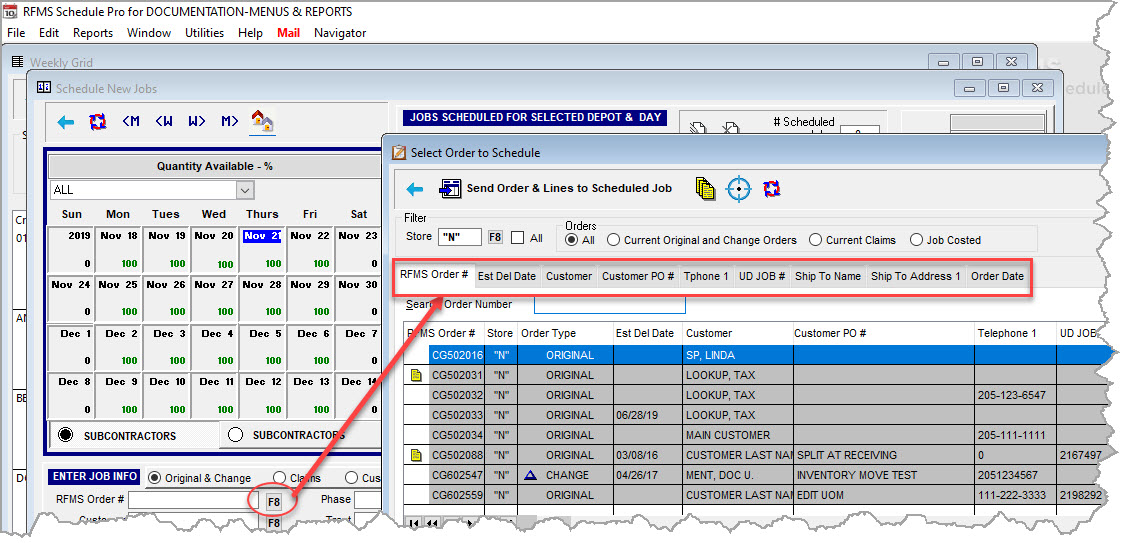Go to previous week with <W button

[164, 121]
